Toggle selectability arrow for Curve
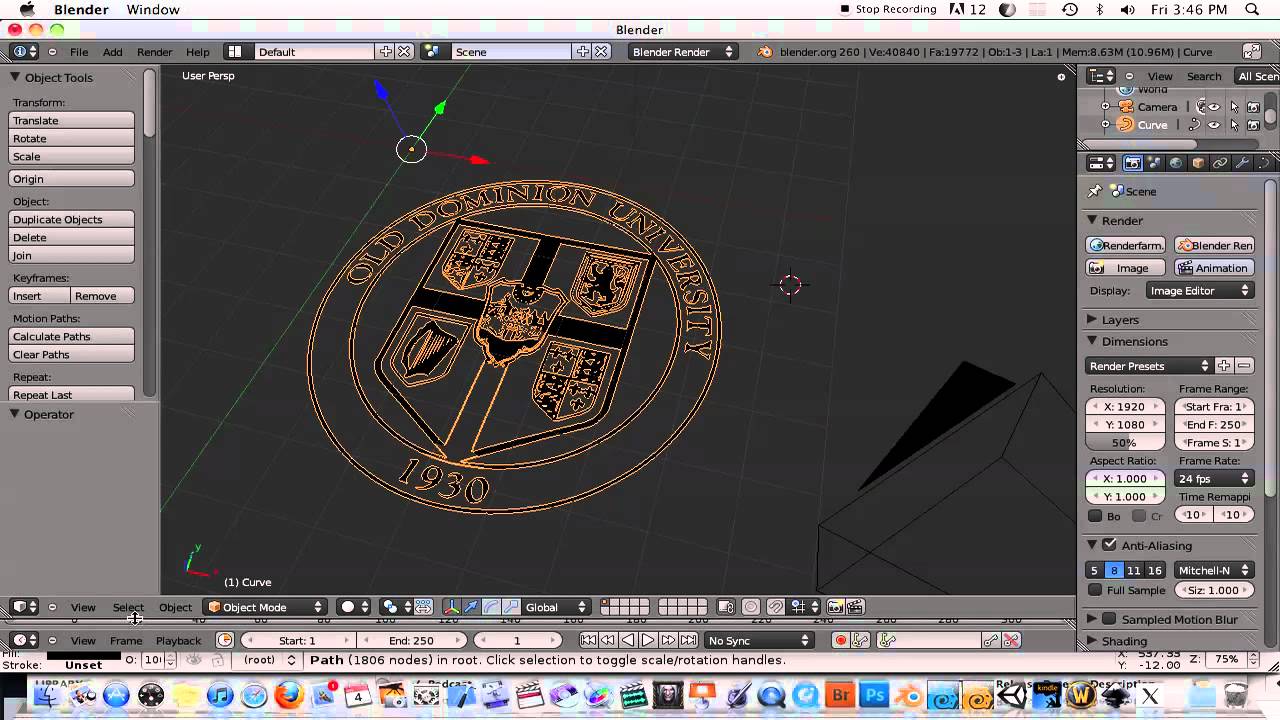This screenshot has width=1280, height=720. [x=1234, y=125]
